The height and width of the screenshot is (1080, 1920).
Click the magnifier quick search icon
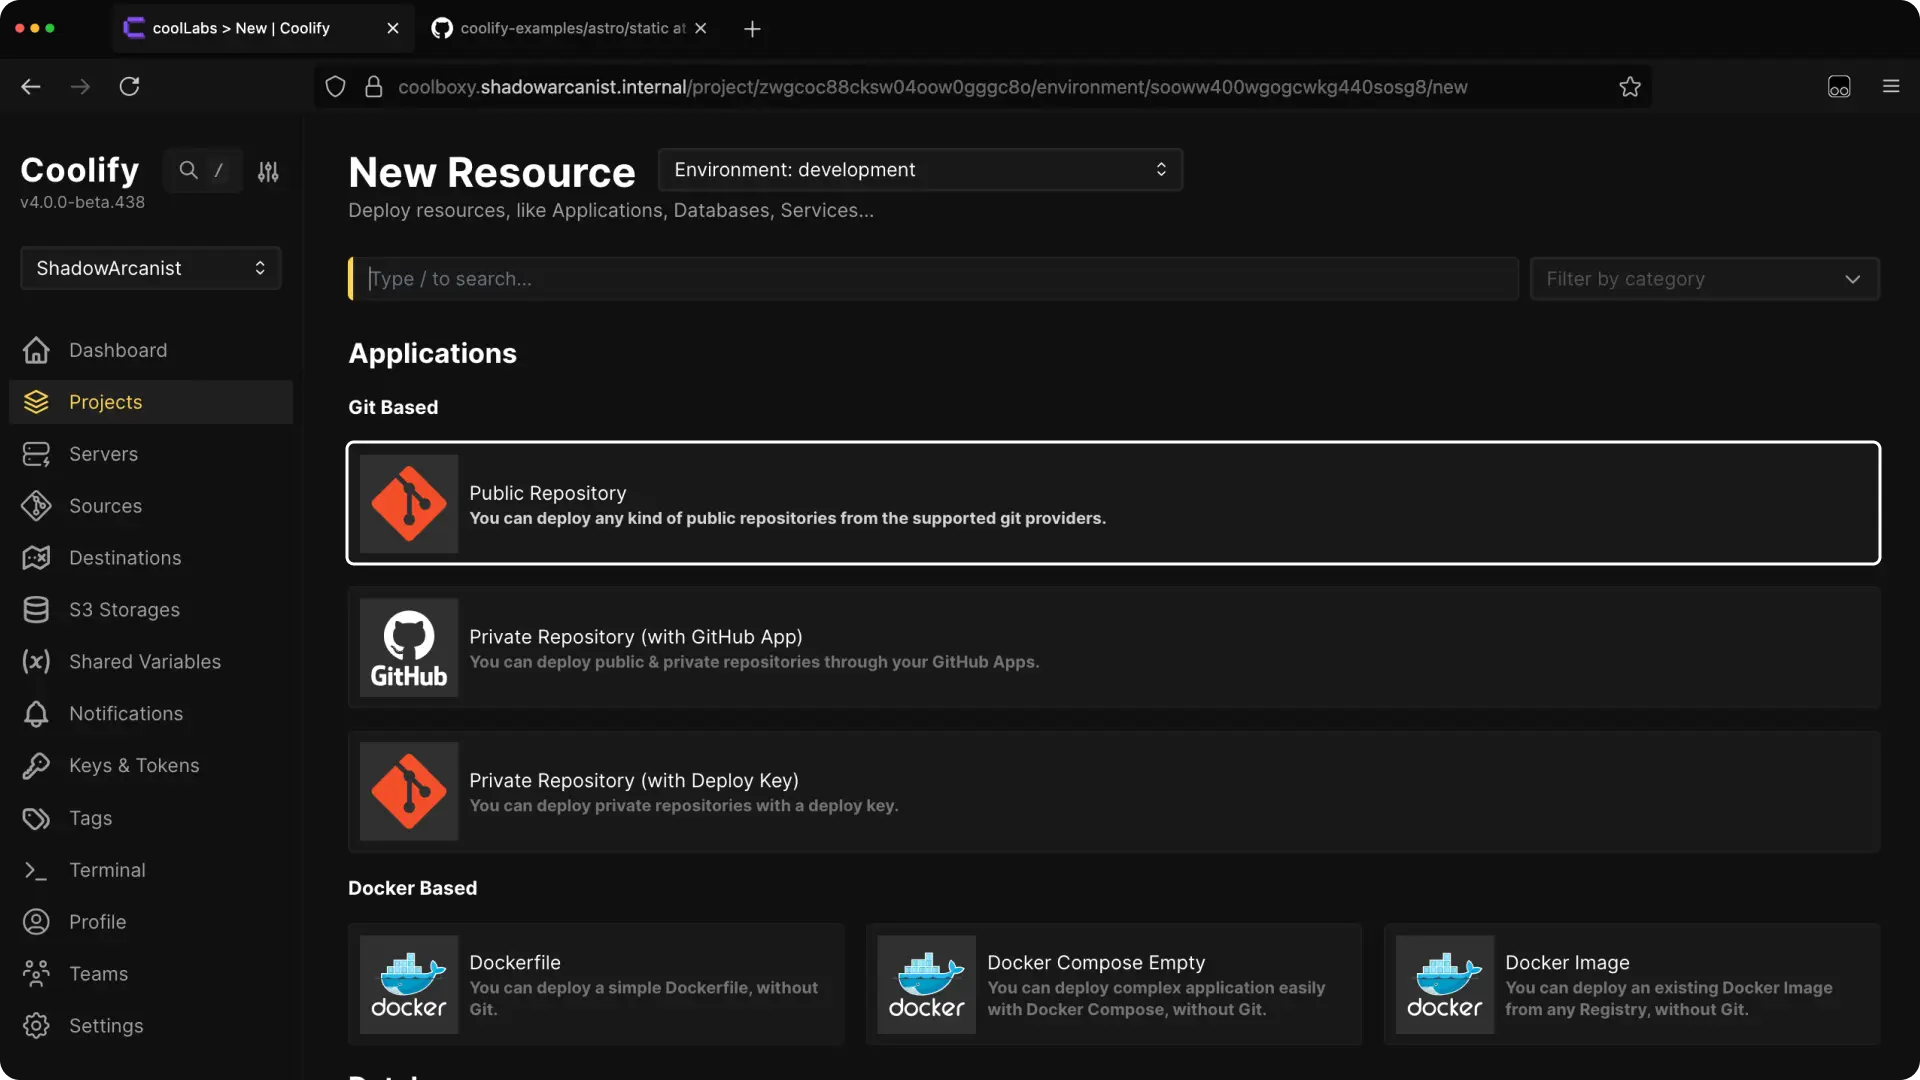[x=188, y=170]
